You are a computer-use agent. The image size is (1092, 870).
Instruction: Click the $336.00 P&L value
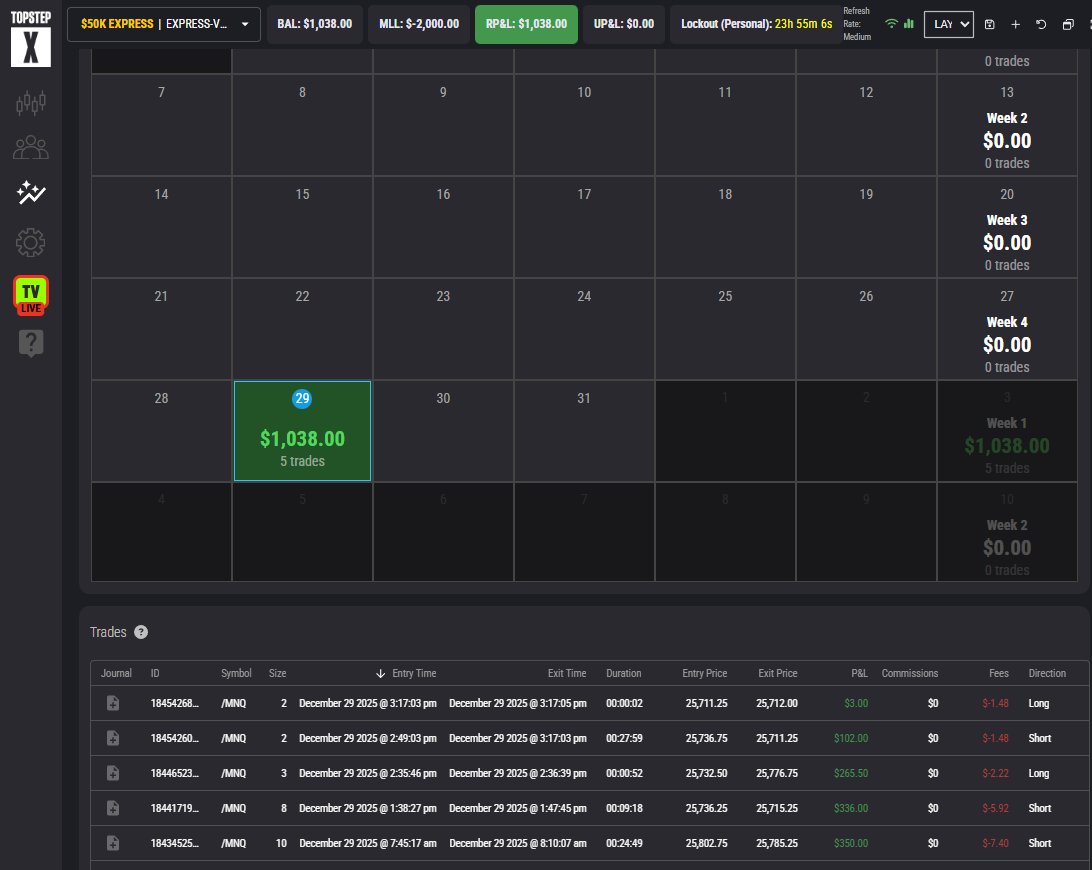click(x=851, y=808)
